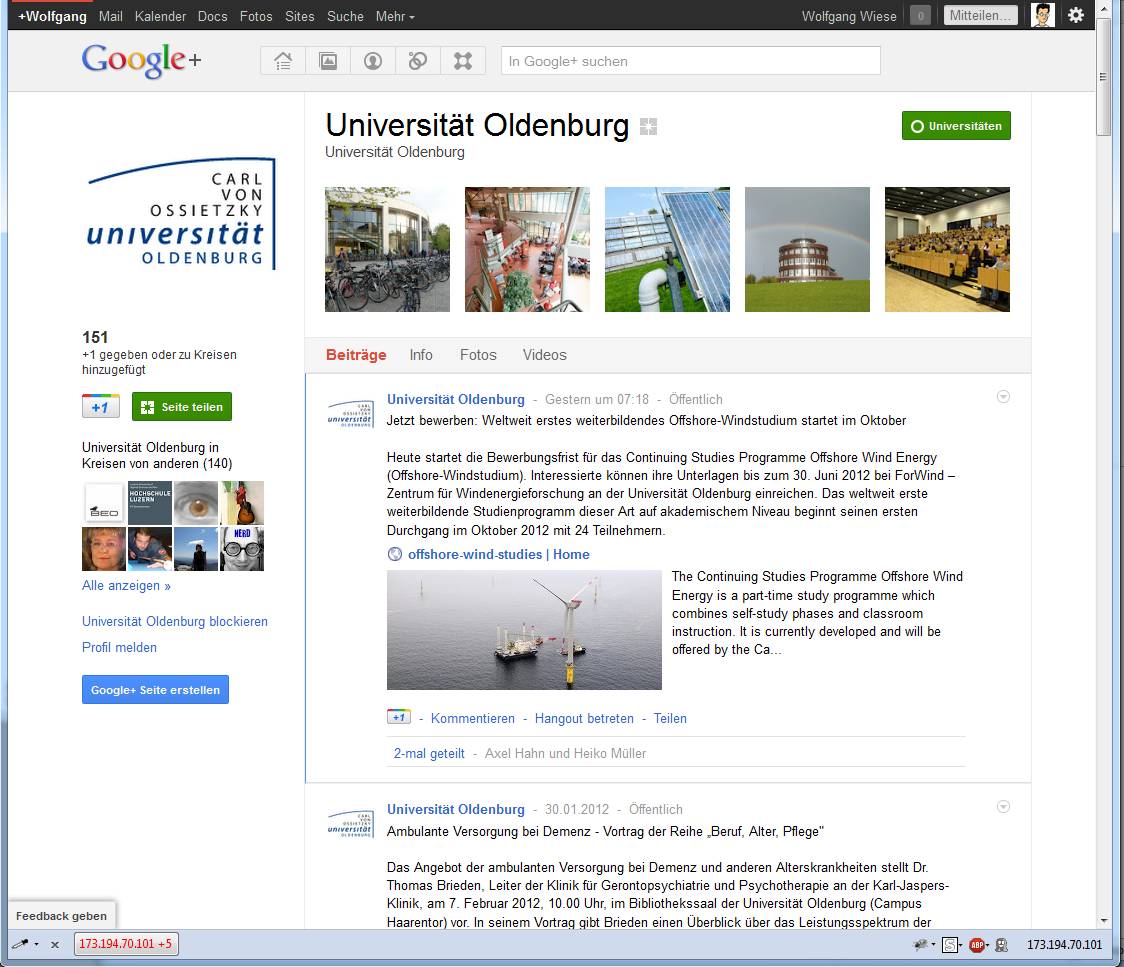Open the eyedropper dropdown arrow in status bar
The width and height of the screenshot is (1124, 967).
tap(37, 945)
